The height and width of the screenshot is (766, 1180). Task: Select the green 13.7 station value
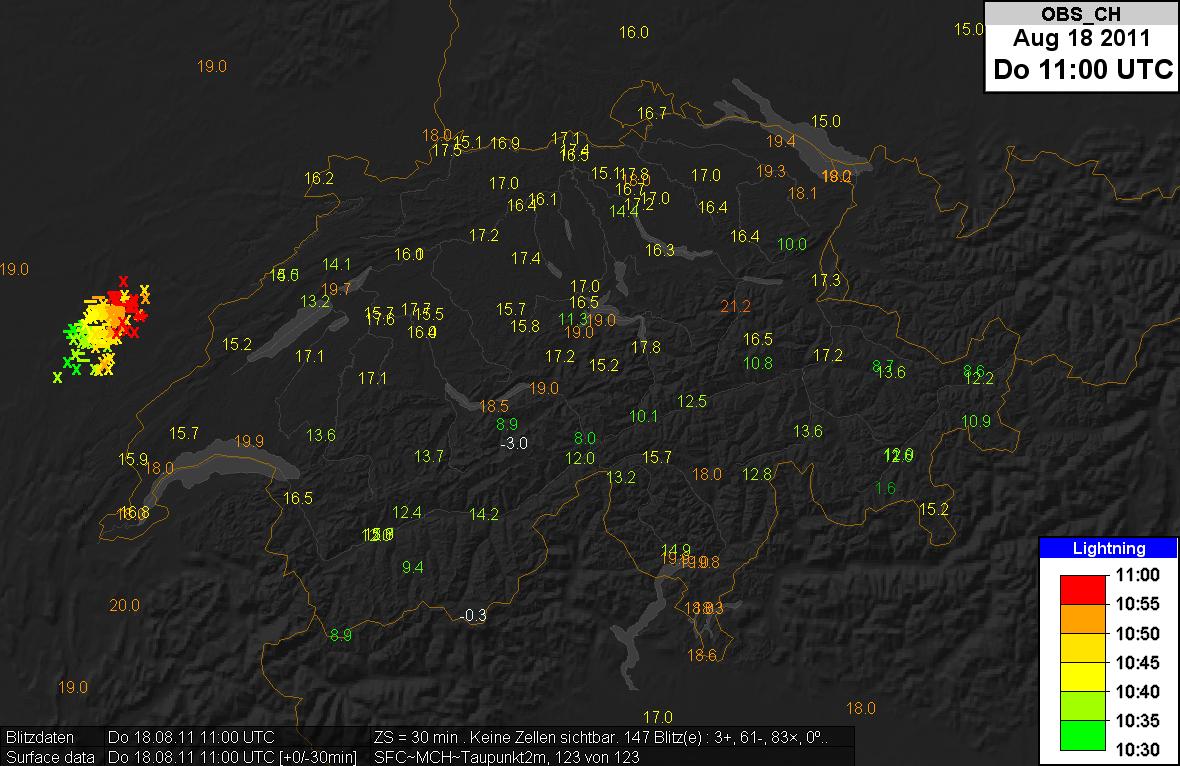click(429, 456)
